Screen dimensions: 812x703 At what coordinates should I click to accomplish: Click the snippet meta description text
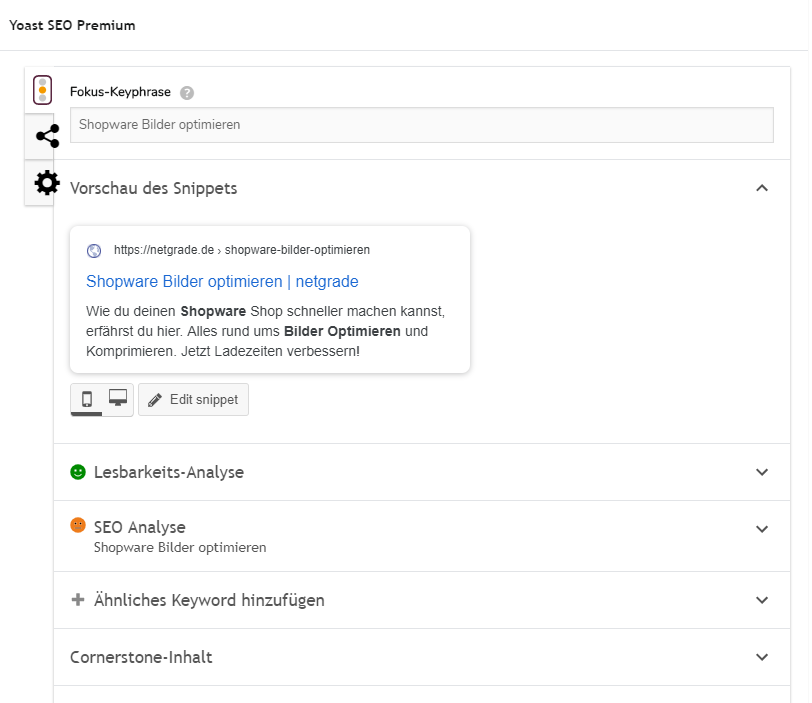click(x=265, y=331)
